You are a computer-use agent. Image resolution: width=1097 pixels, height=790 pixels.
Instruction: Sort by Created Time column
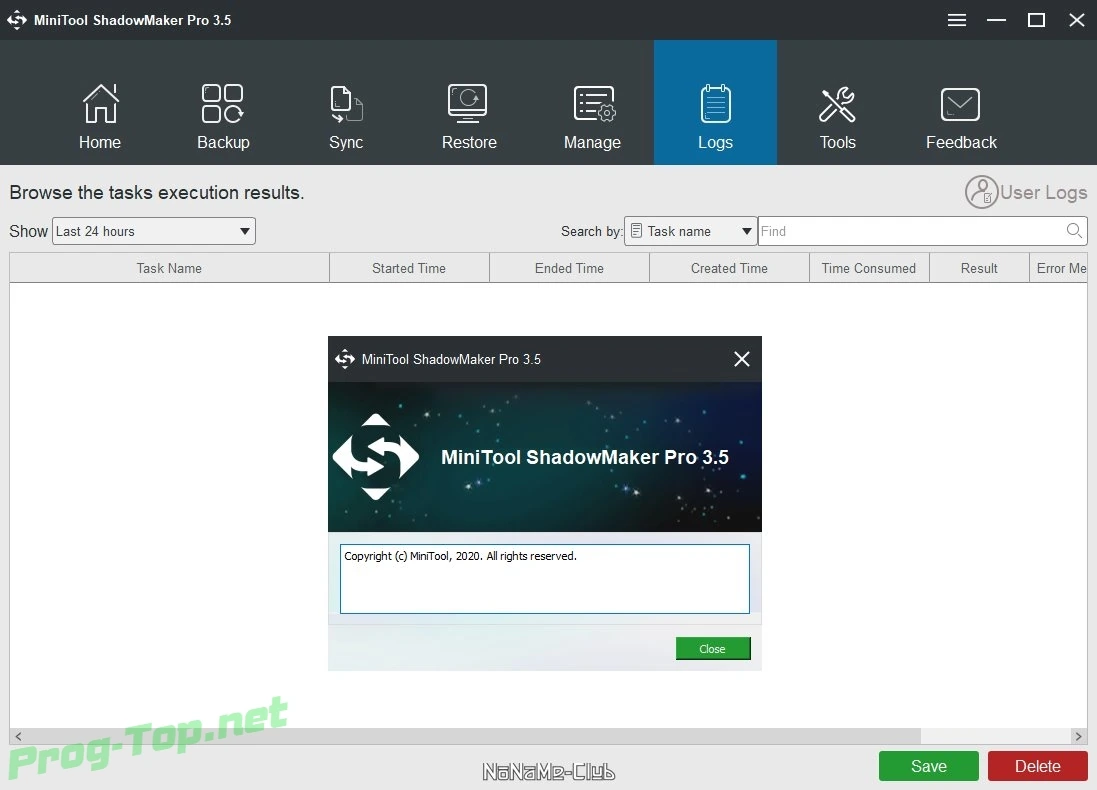(730, 268)
